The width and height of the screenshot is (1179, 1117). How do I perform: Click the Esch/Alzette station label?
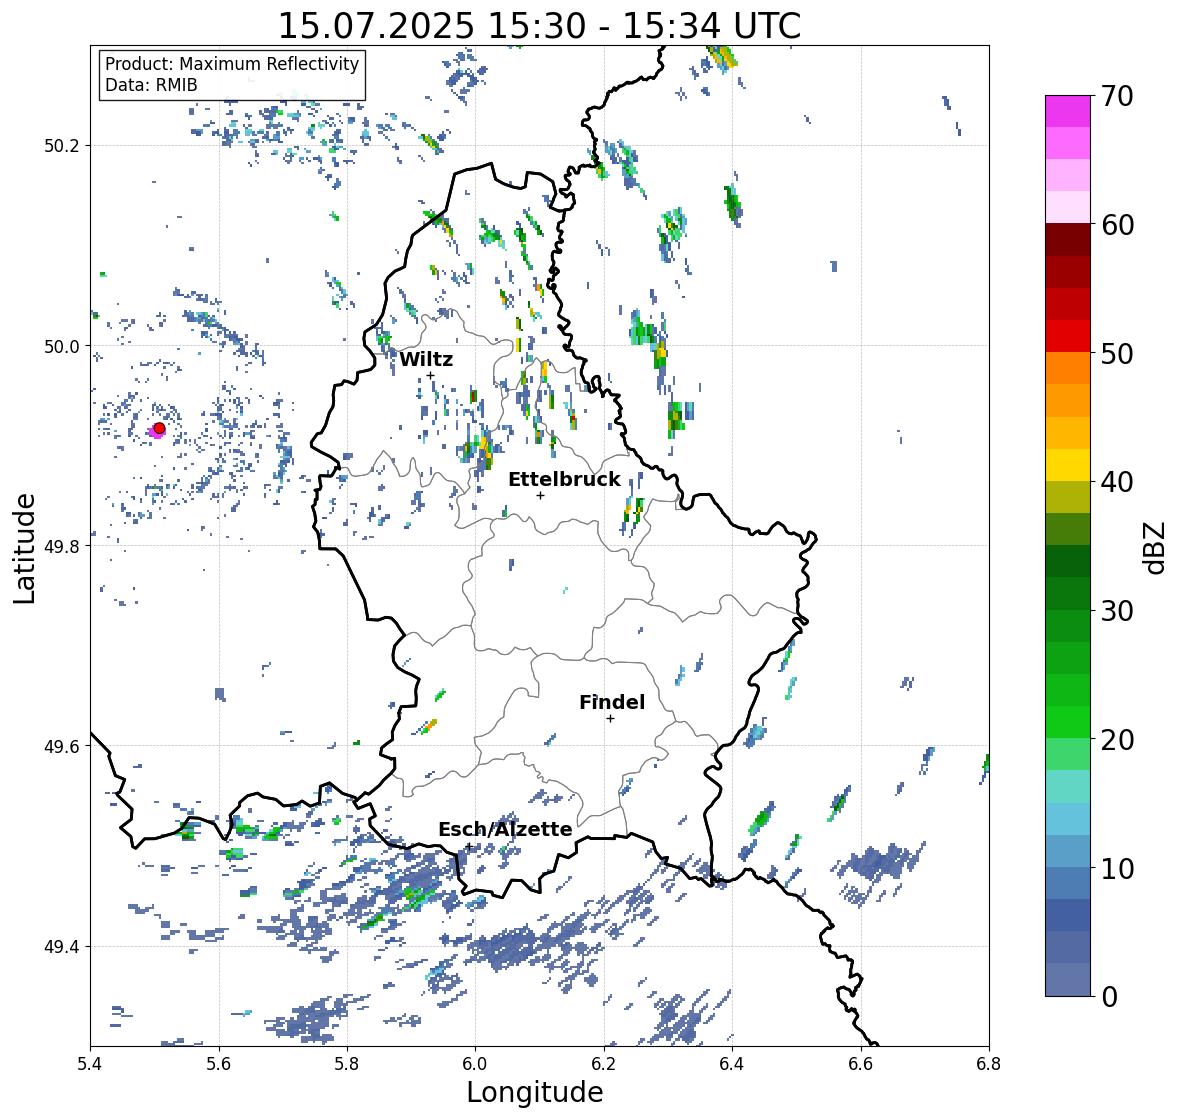(505, 829)
